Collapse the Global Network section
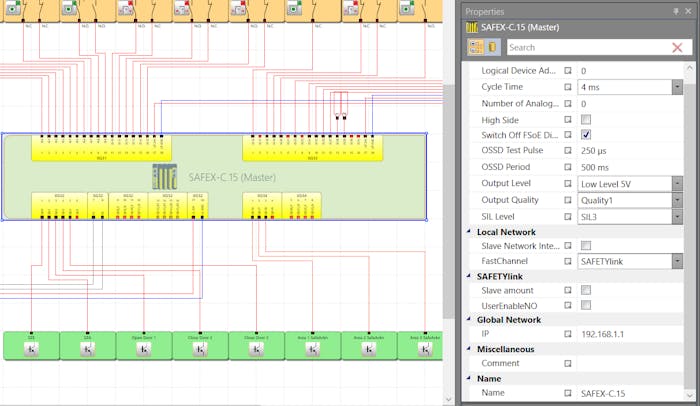 point(469,320)
